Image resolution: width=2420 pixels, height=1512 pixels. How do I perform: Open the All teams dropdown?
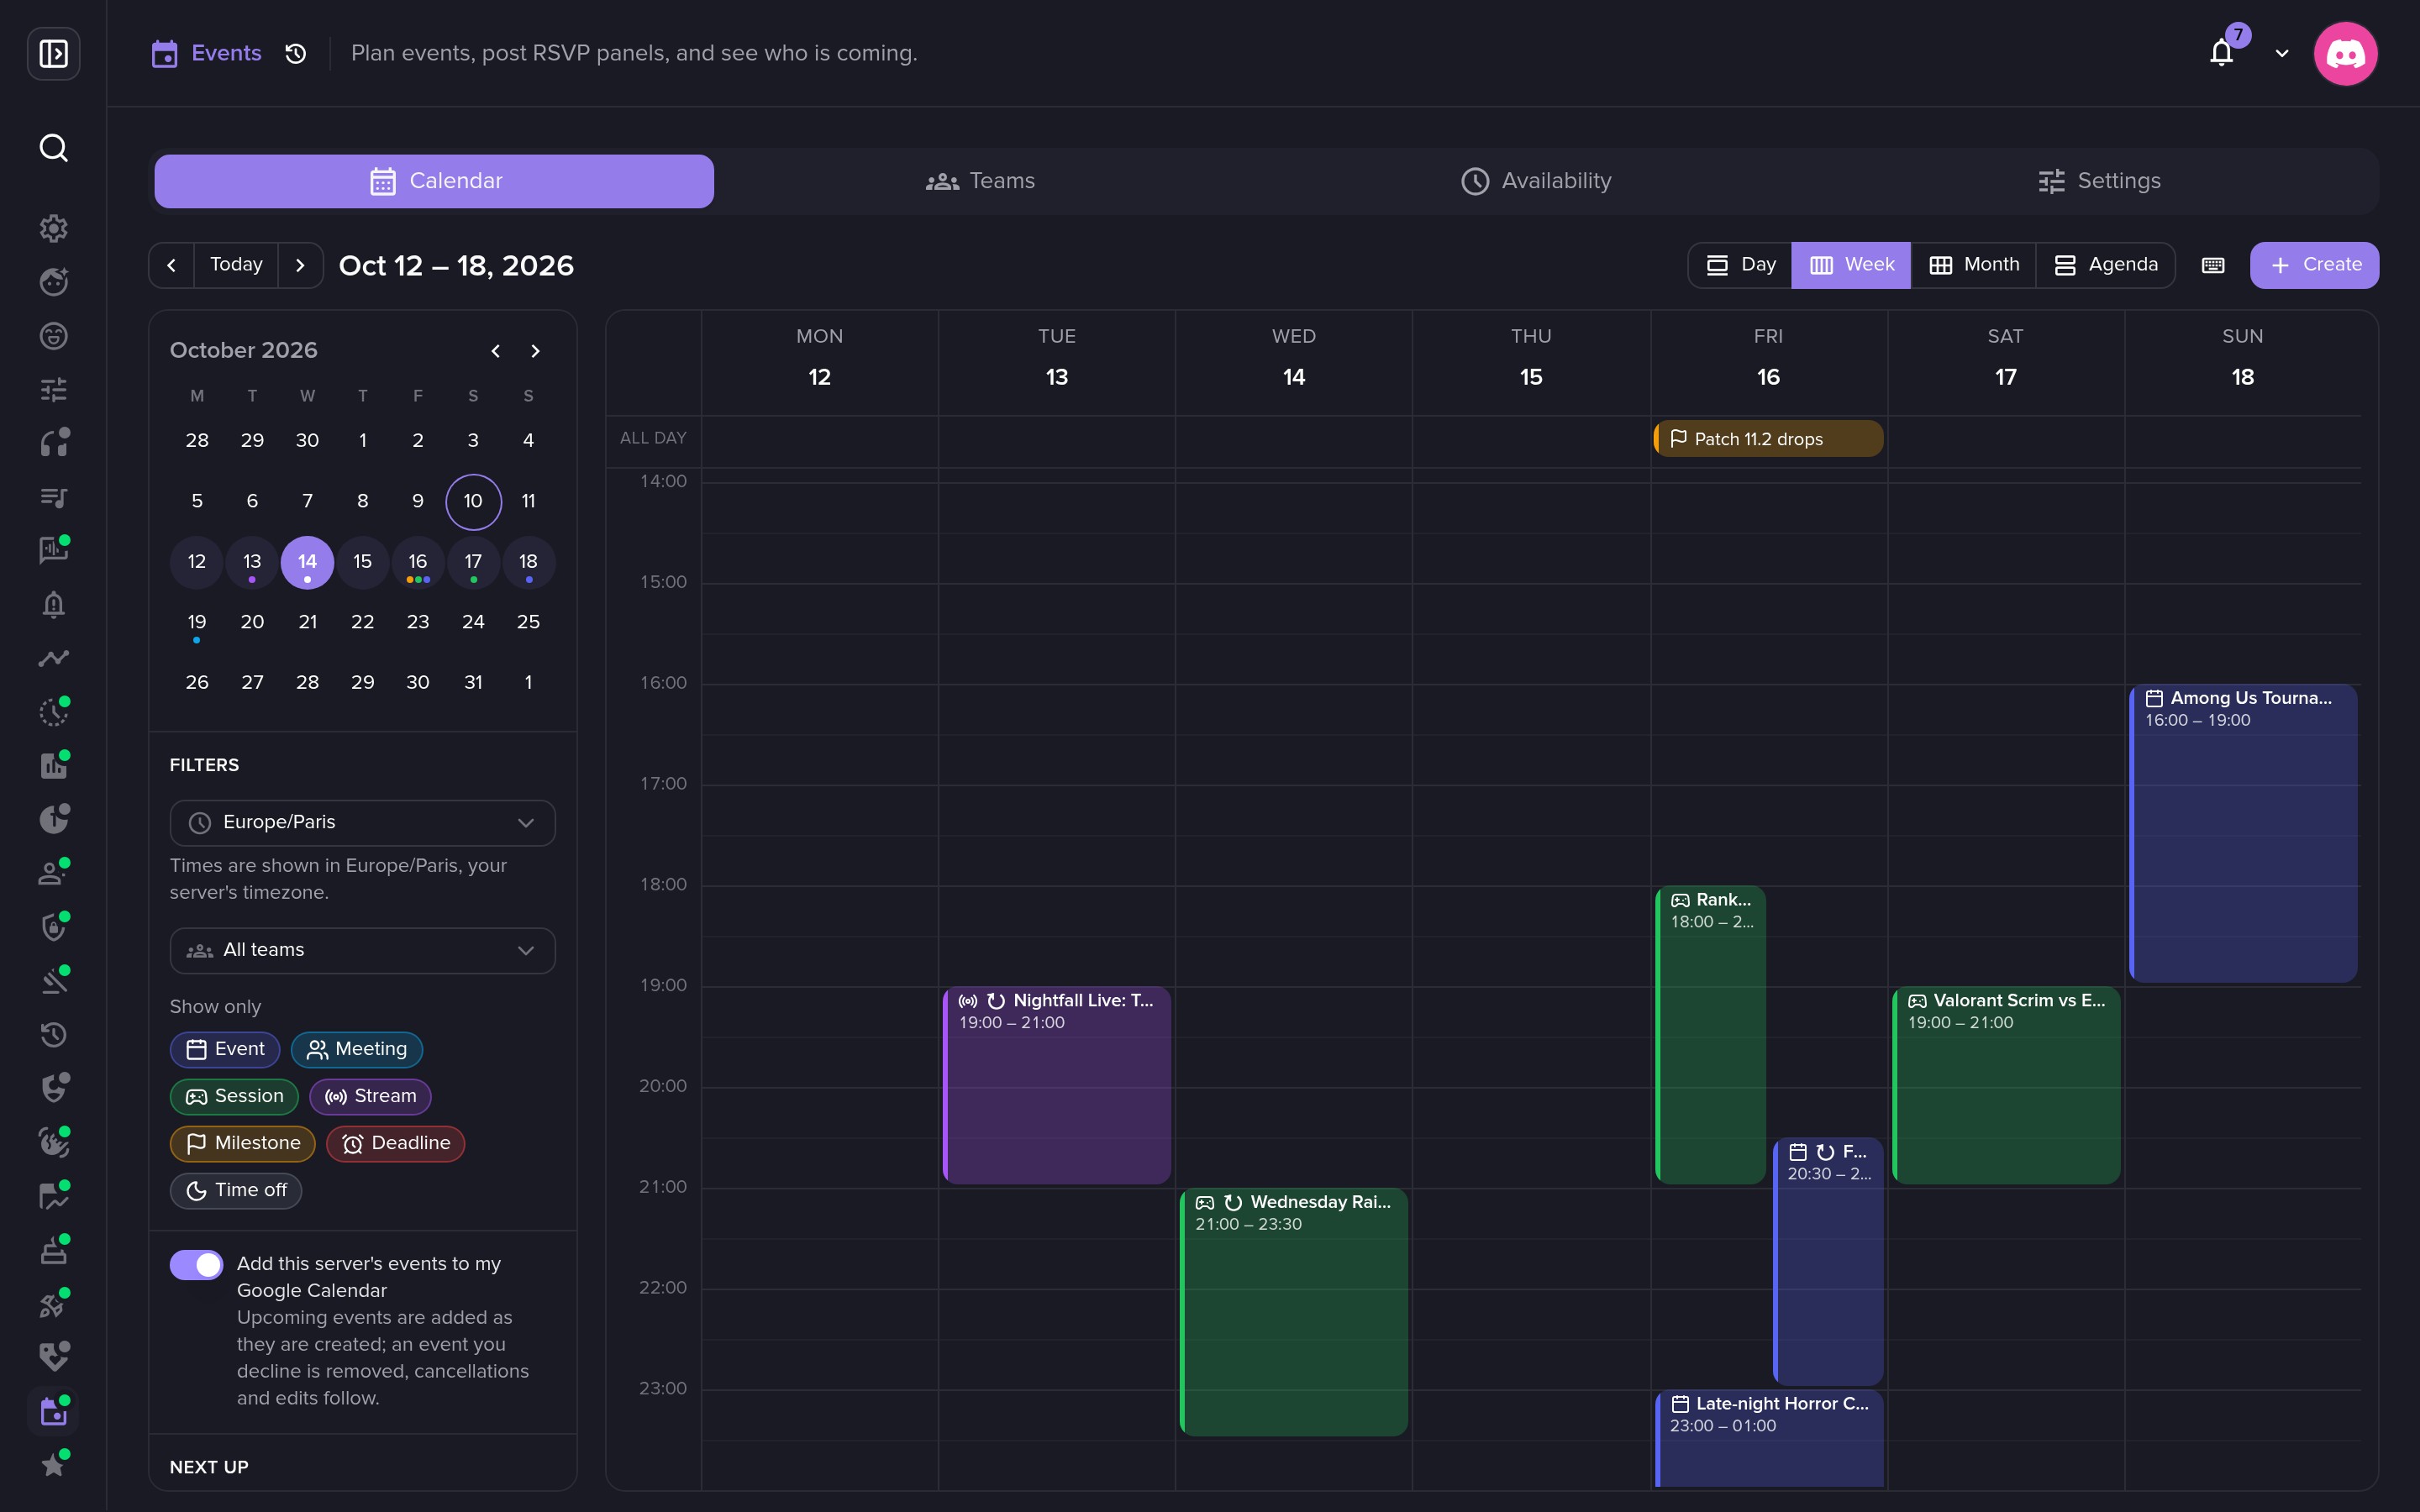[x=363, y=950]
